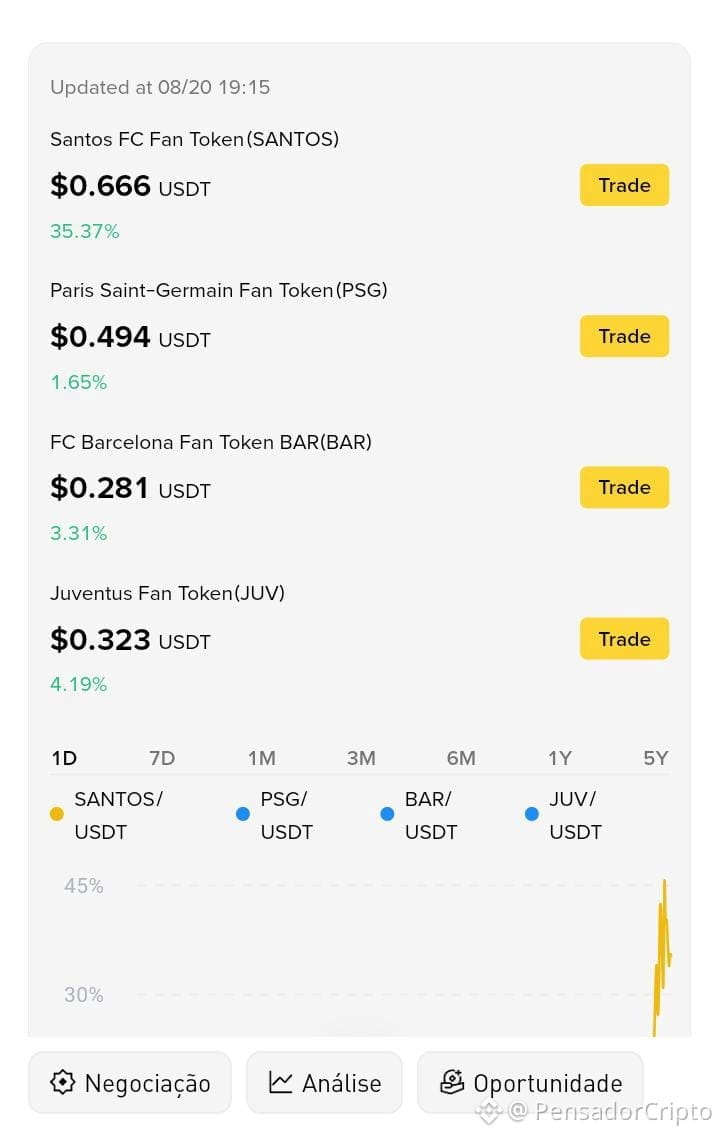Click the Oportunidade hand-coin icon
The height and width of the screenshot is (1136, 720).
pyautogui.click(x=452, y=1081)
